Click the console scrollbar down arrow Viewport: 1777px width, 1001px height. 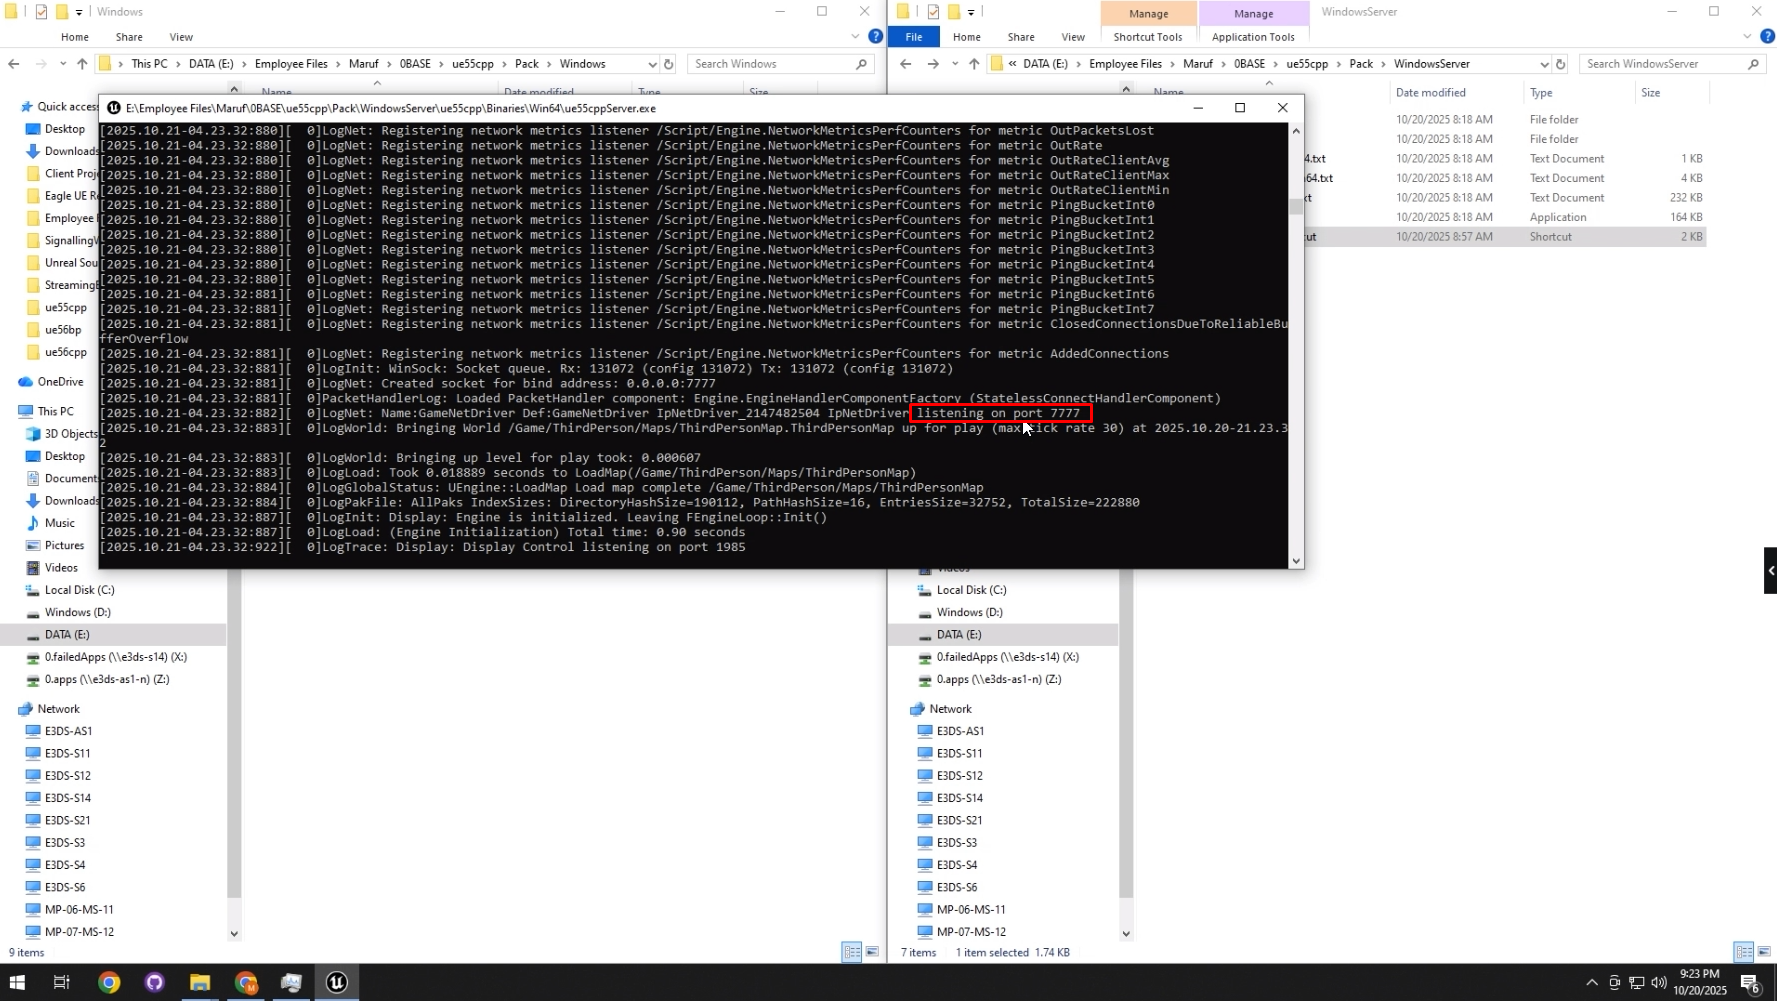(x=1296, y=561)
